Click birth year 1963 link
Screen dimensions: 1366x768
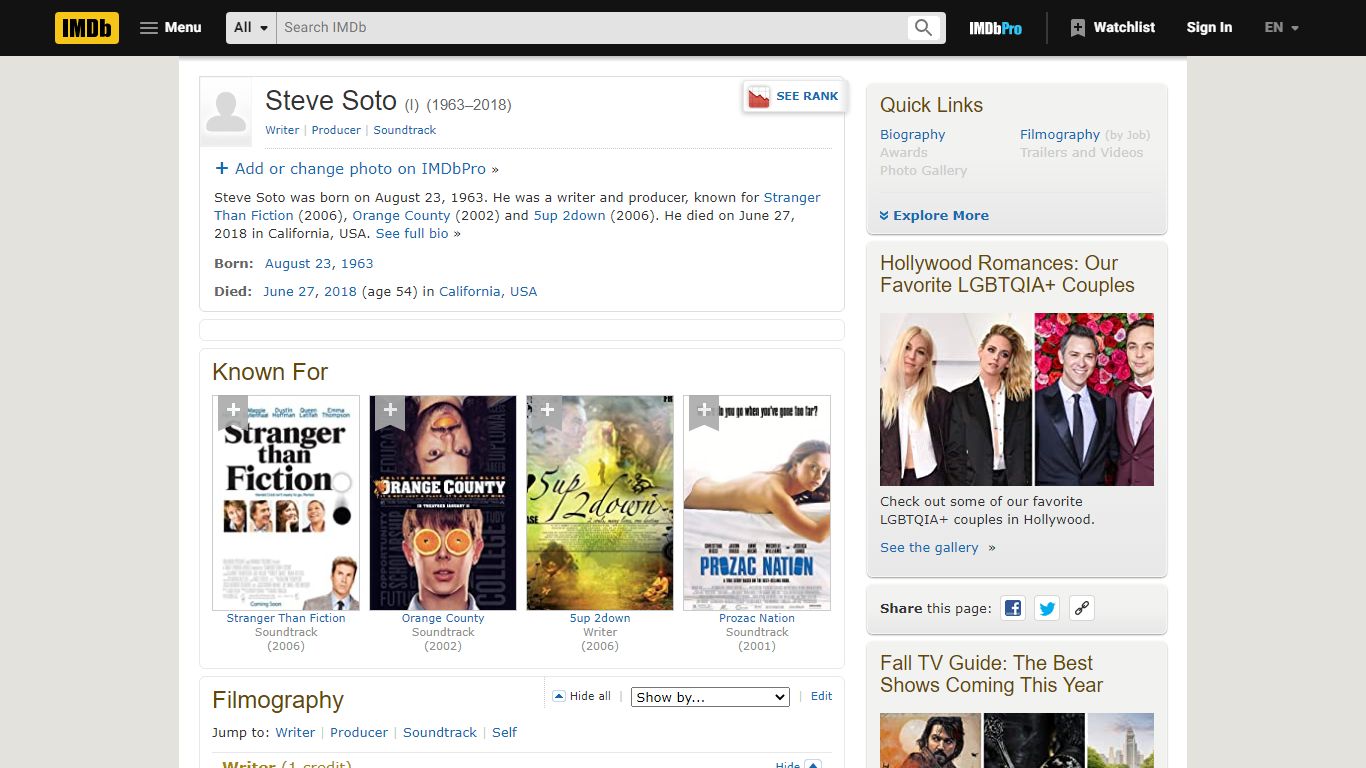(x=357, y=264)
